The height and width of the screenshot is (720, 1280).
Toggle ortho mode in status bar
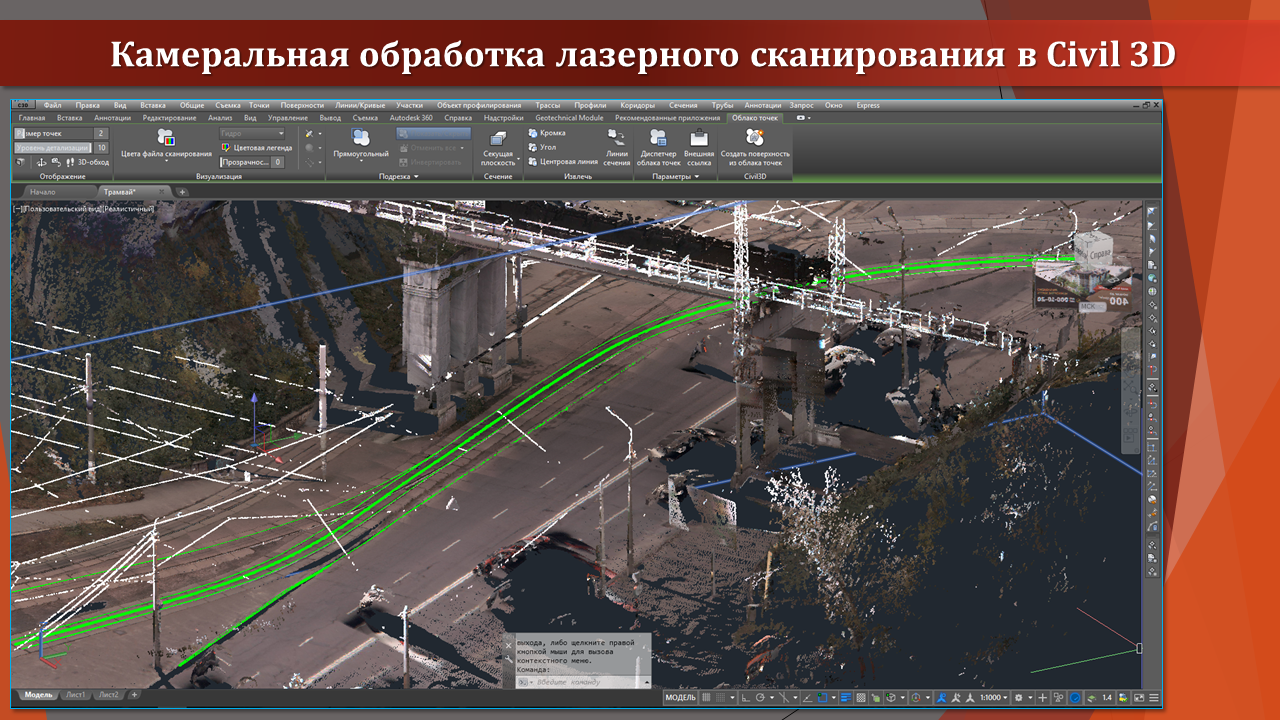pos(745,697)
